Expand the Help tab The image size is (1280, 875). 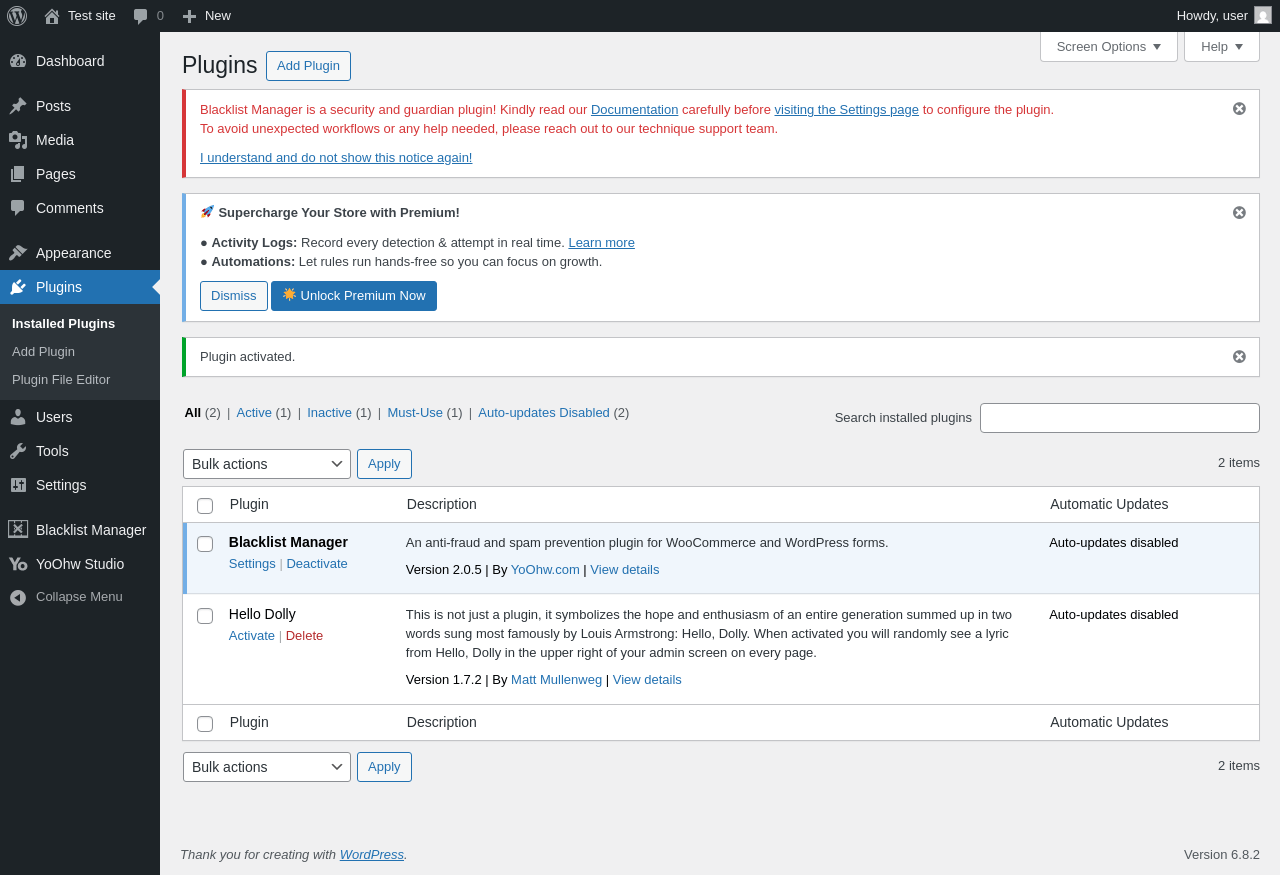pos(1222,46)
